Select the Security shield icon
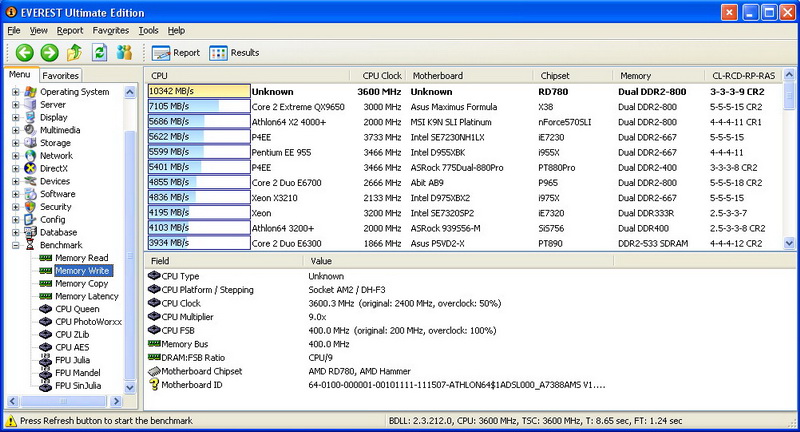This screenshot has height=432, width=800. pyautogui.click(x=31, y=207)
